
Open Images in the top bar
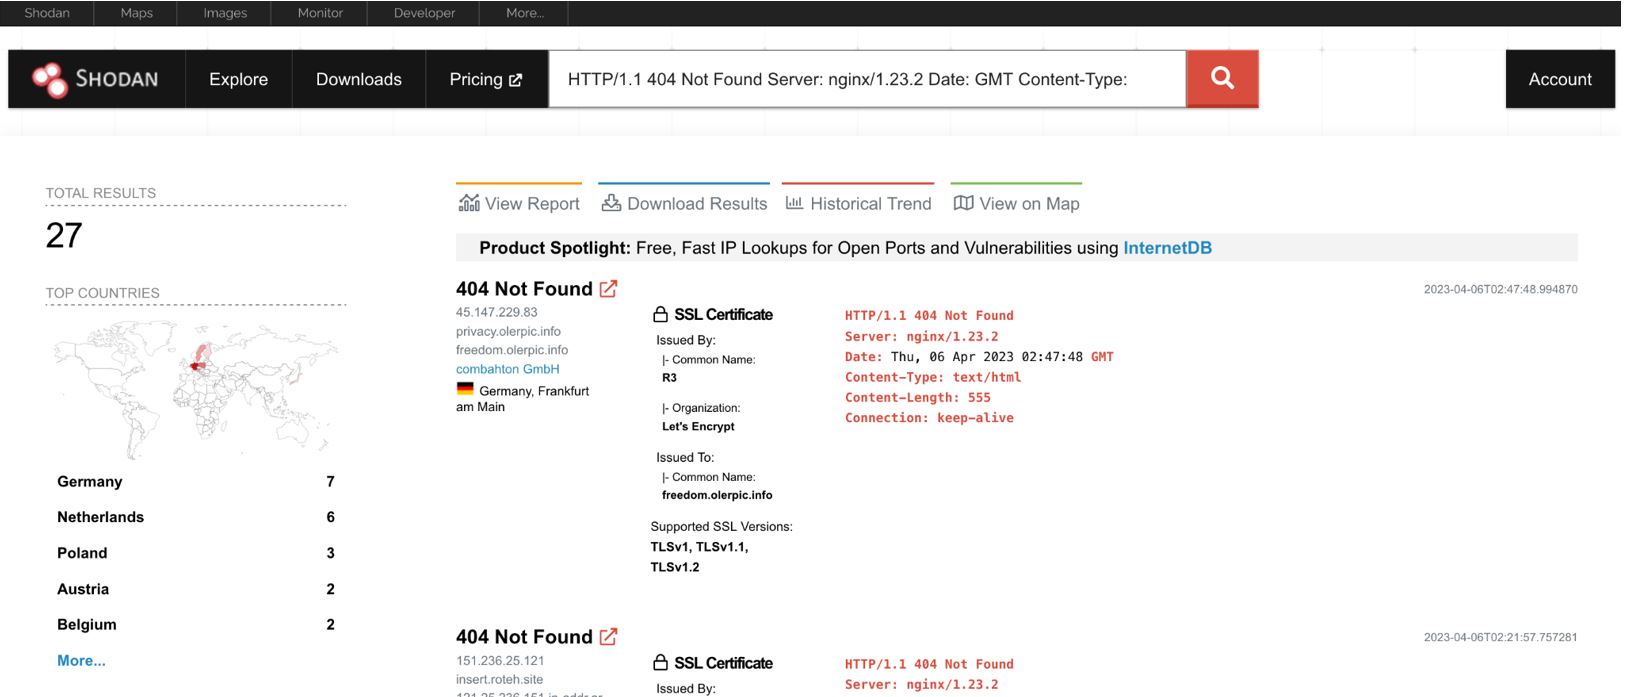click(225, 13)
